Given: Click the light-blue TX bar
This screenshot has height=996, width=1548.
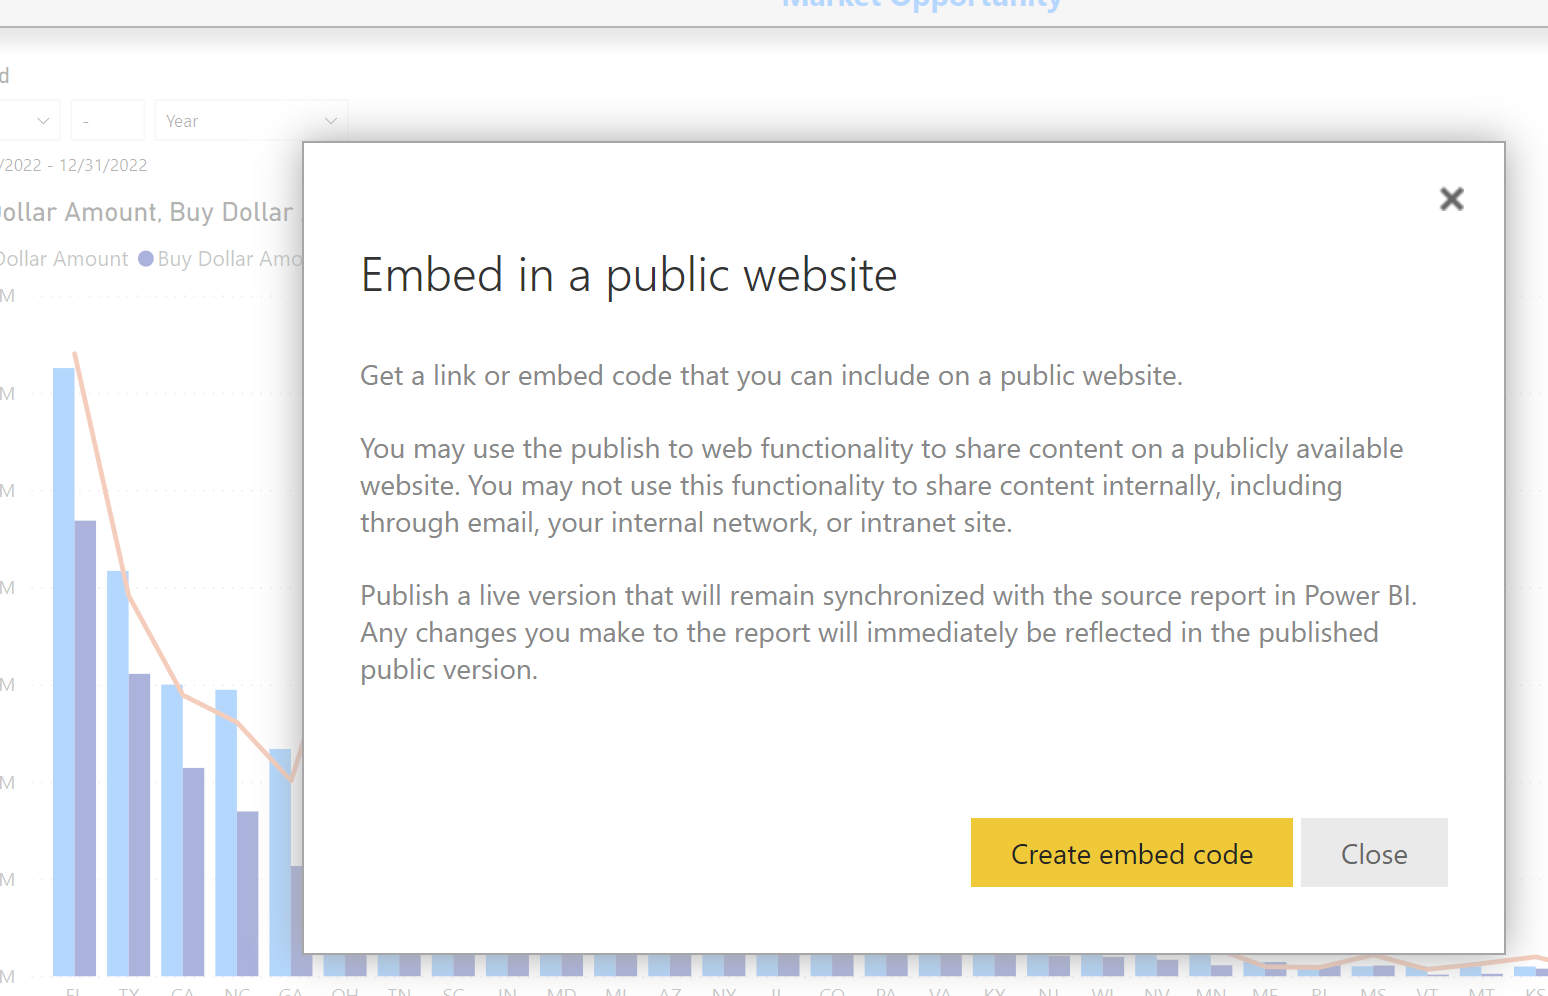Looking at the screenshot, I should click(118, 773).
